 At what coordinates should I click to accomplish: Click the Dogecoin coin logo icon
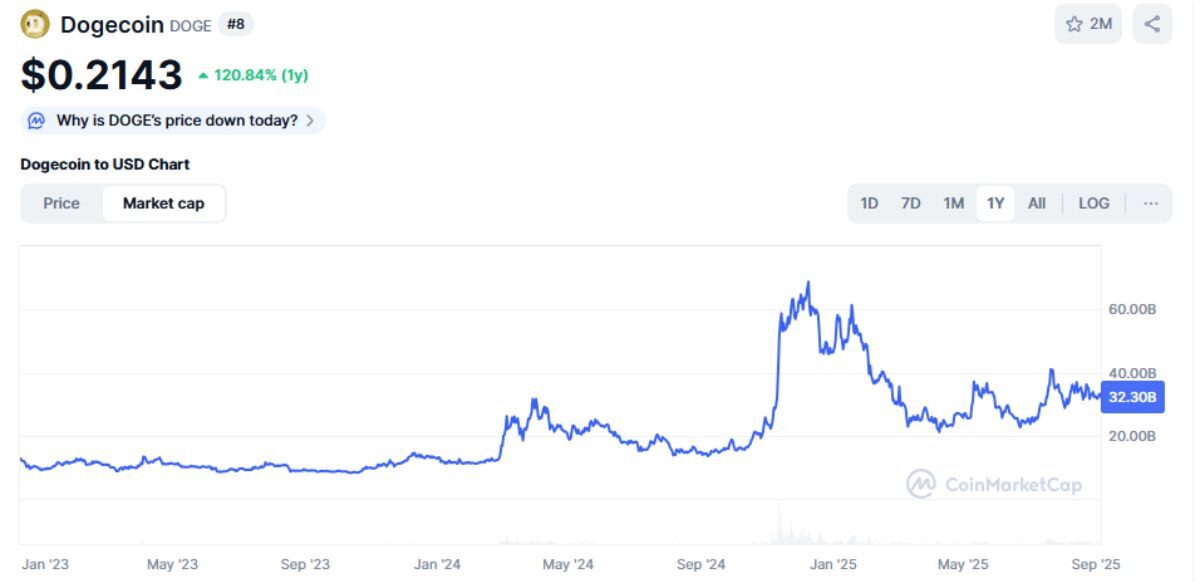[x=36, y=24]
